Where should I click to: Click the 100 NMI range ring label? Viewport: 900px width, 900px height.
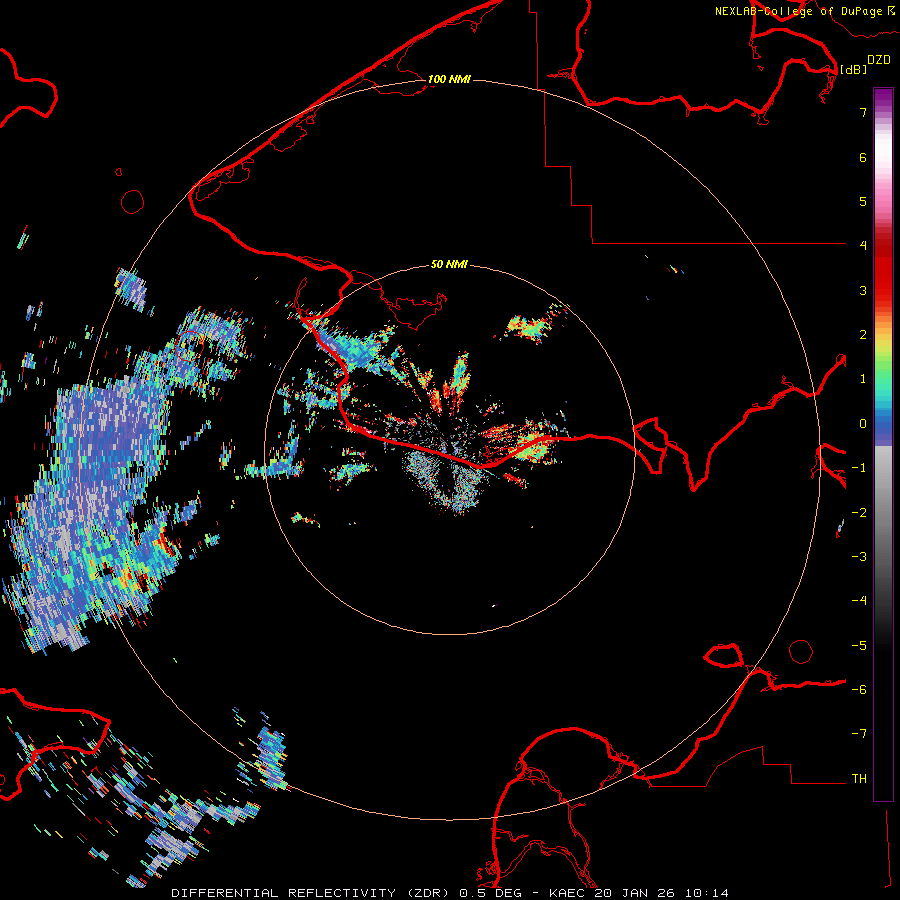(449, 79)
